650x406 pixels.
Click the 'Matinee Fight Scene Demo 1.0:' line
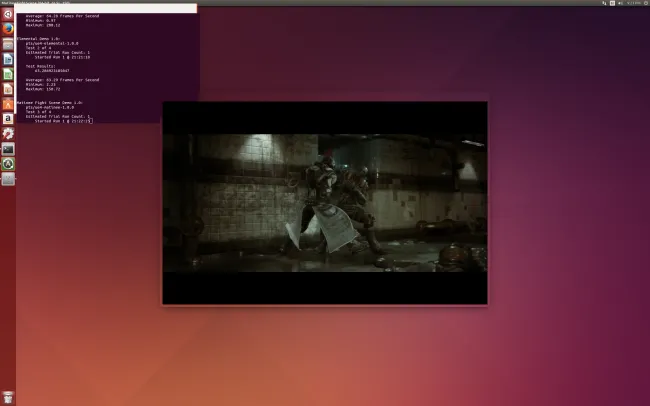coord(50,102)
